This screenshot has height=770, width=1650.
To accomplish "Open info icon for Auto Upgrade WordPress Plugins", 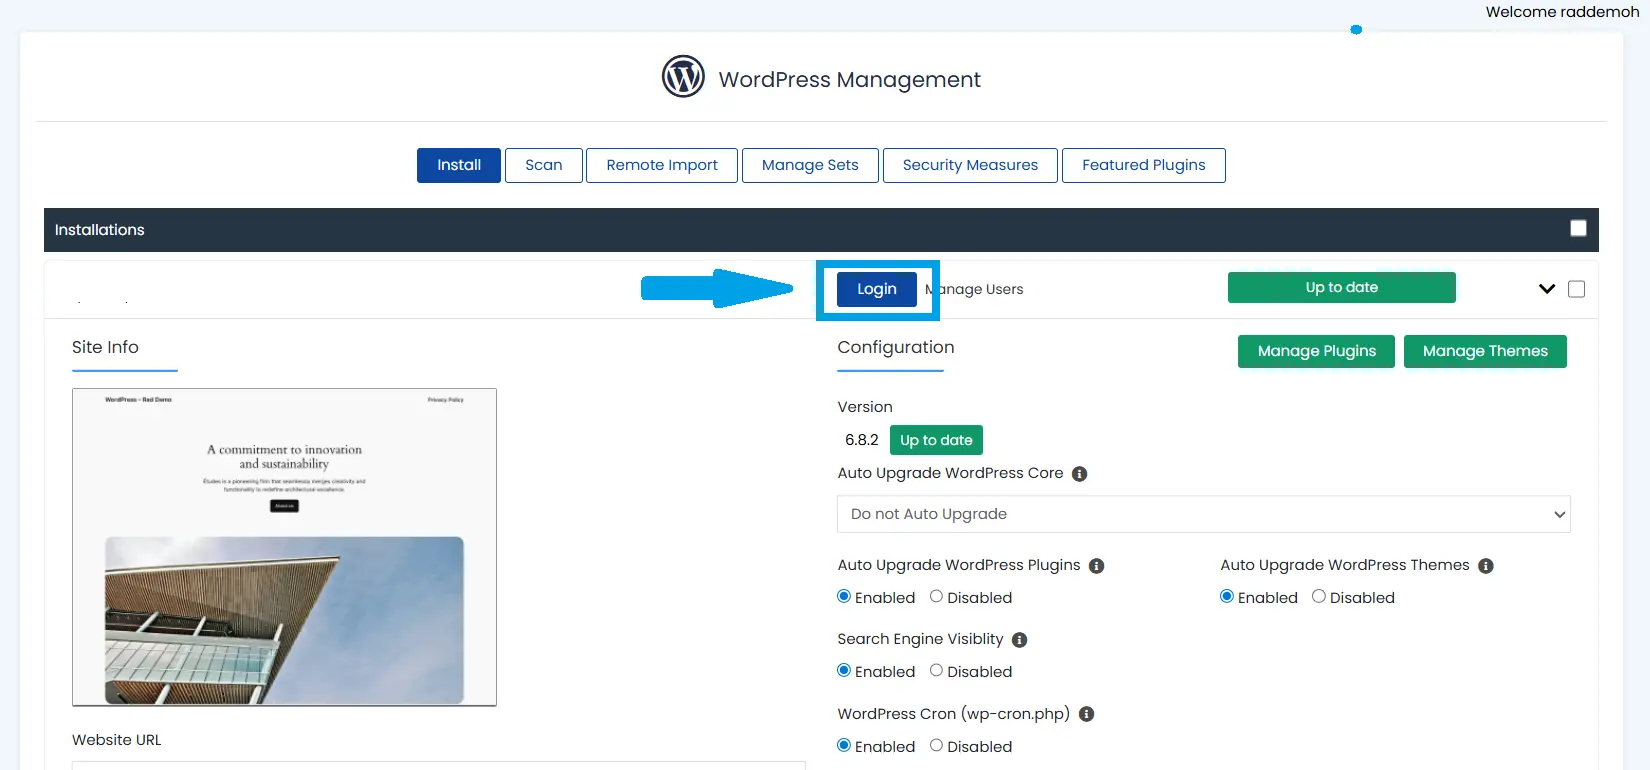I will [1097, 566].
